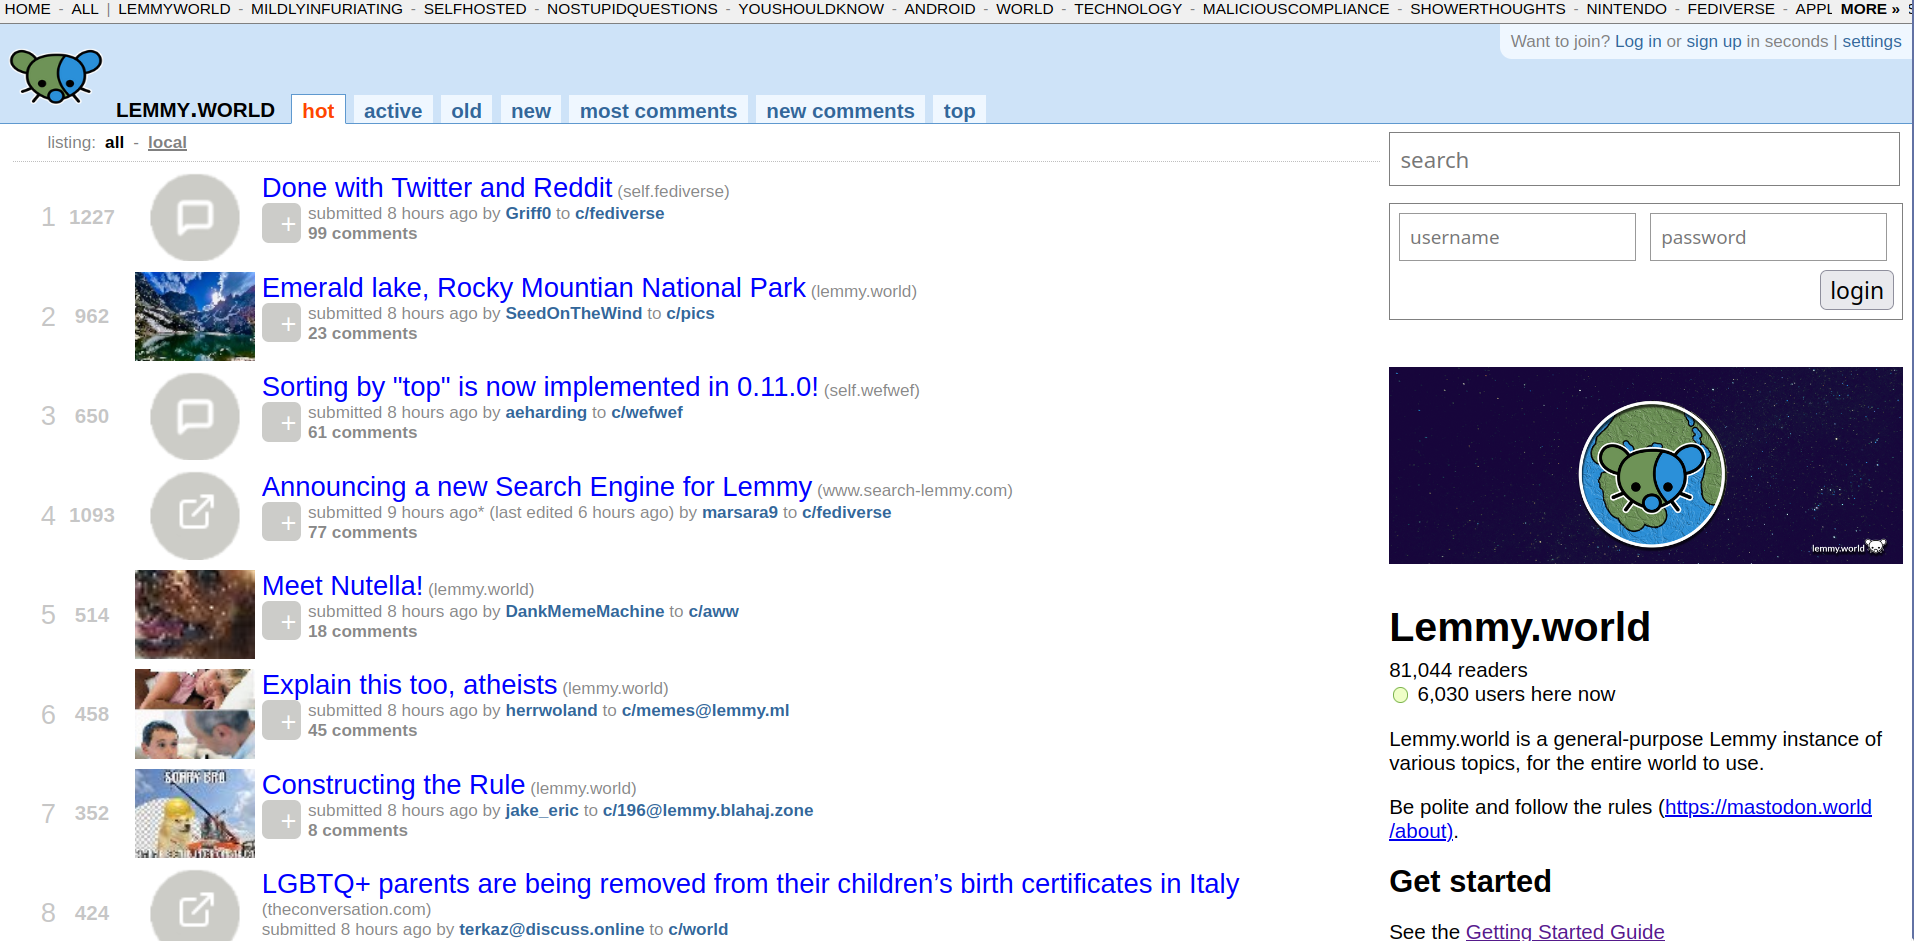
Task: Go to c/world community
Action: click(x=698, y=930)
